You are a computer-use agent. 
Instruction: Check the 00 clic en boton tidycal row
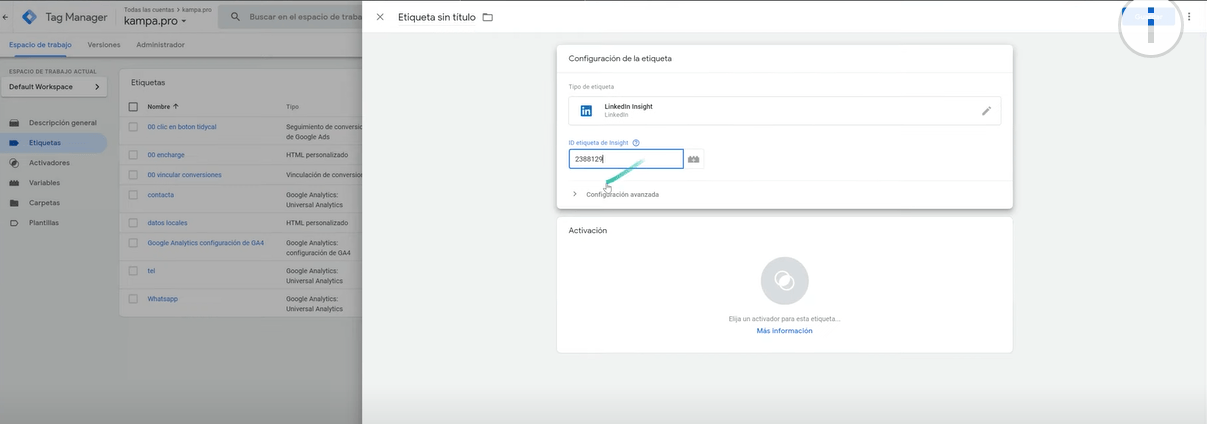(x=133, y=127)
